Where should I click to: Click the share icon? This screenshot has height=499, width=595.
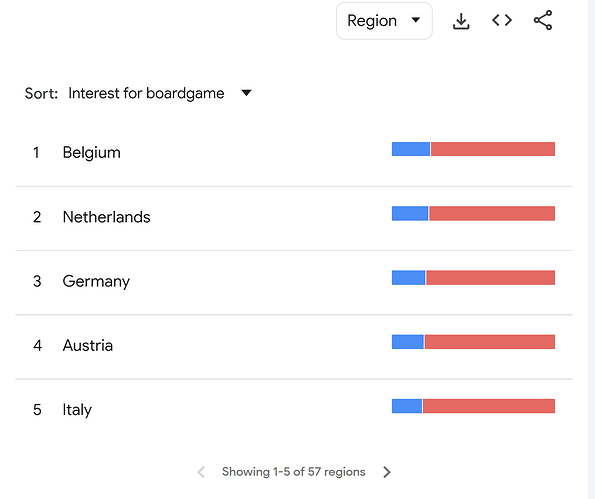pos(543,20)
